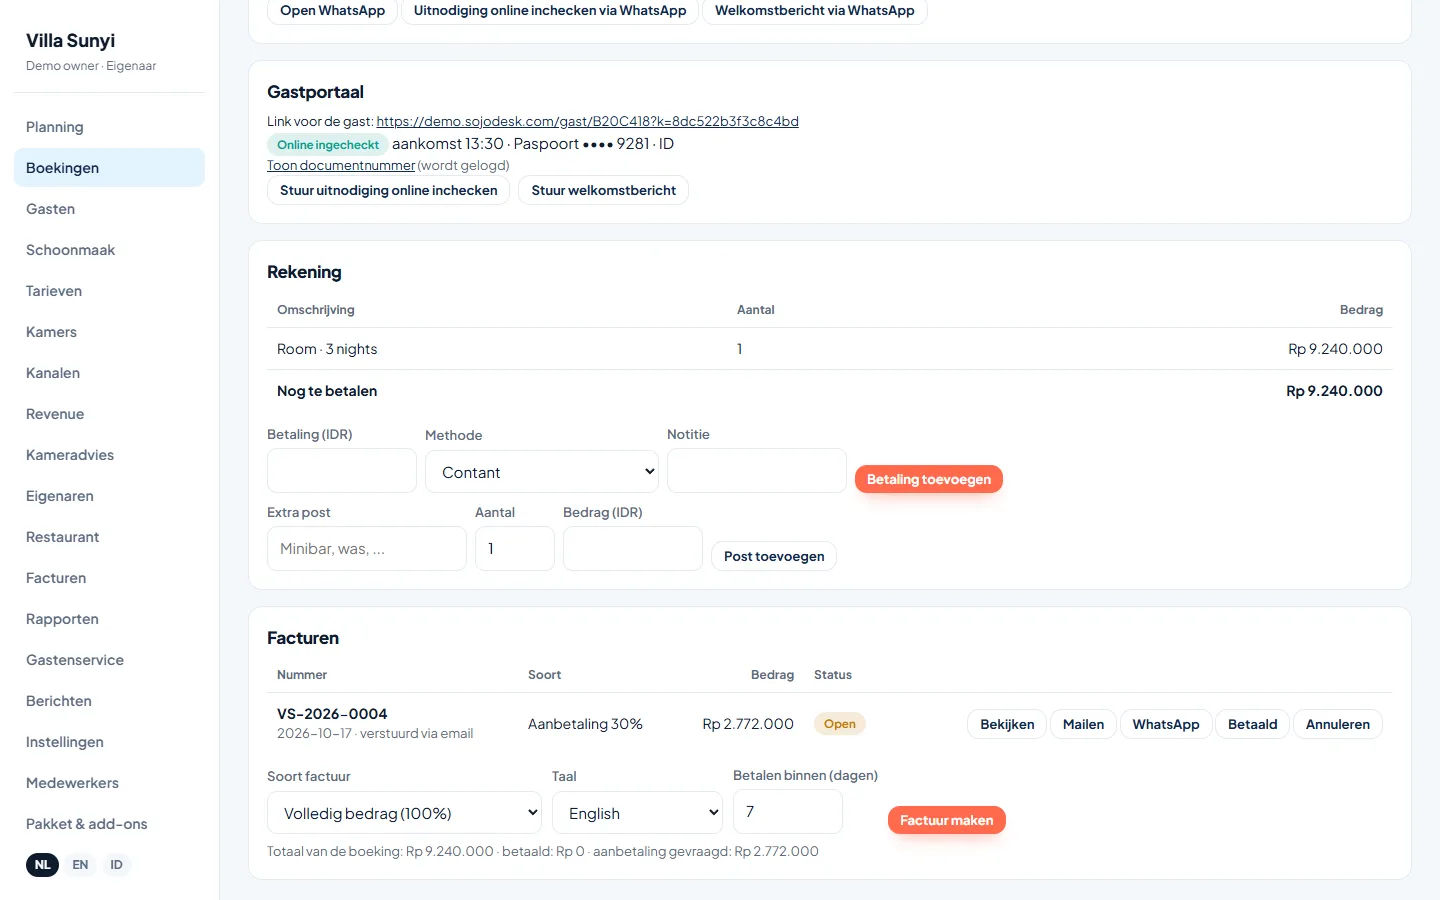Open the guest portal link

(x=587, y=121)
